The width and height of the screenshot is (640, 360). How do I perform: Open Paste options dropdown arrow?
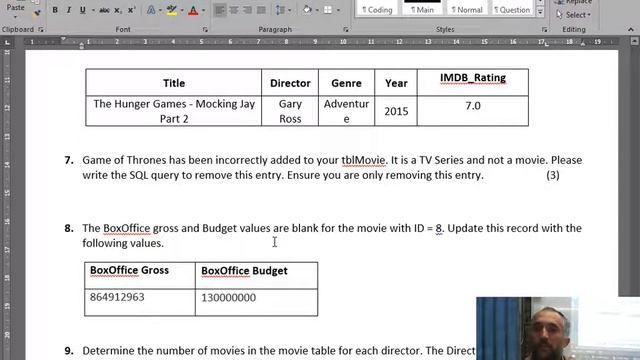(x=16, y=17)
